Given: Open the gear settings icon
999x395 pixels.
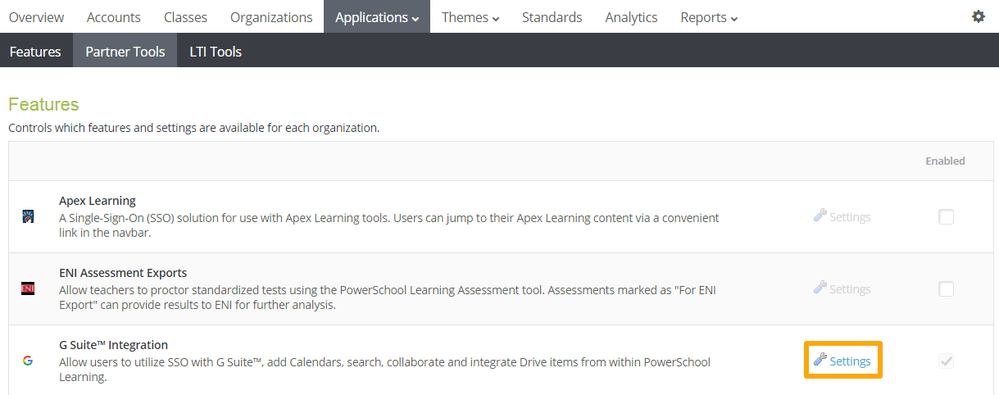Looking at the screenshot, I should click(x=978, y=17).
